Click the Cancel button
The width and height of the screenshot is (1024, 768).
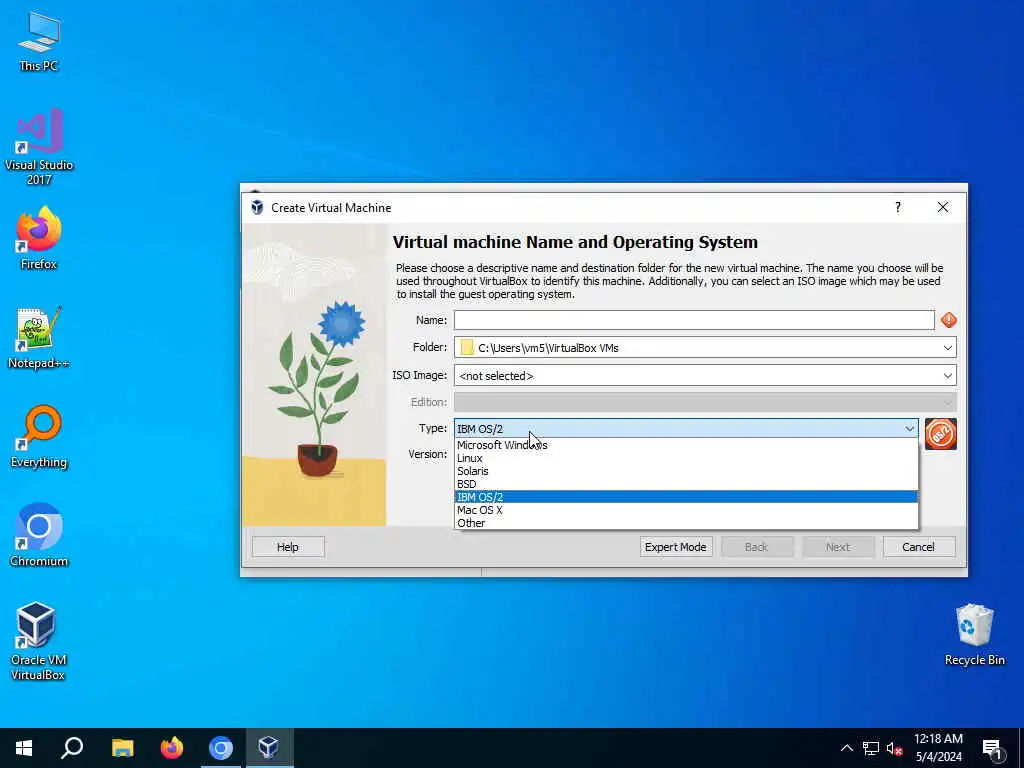pyautogui.click(x=918, y=547)
